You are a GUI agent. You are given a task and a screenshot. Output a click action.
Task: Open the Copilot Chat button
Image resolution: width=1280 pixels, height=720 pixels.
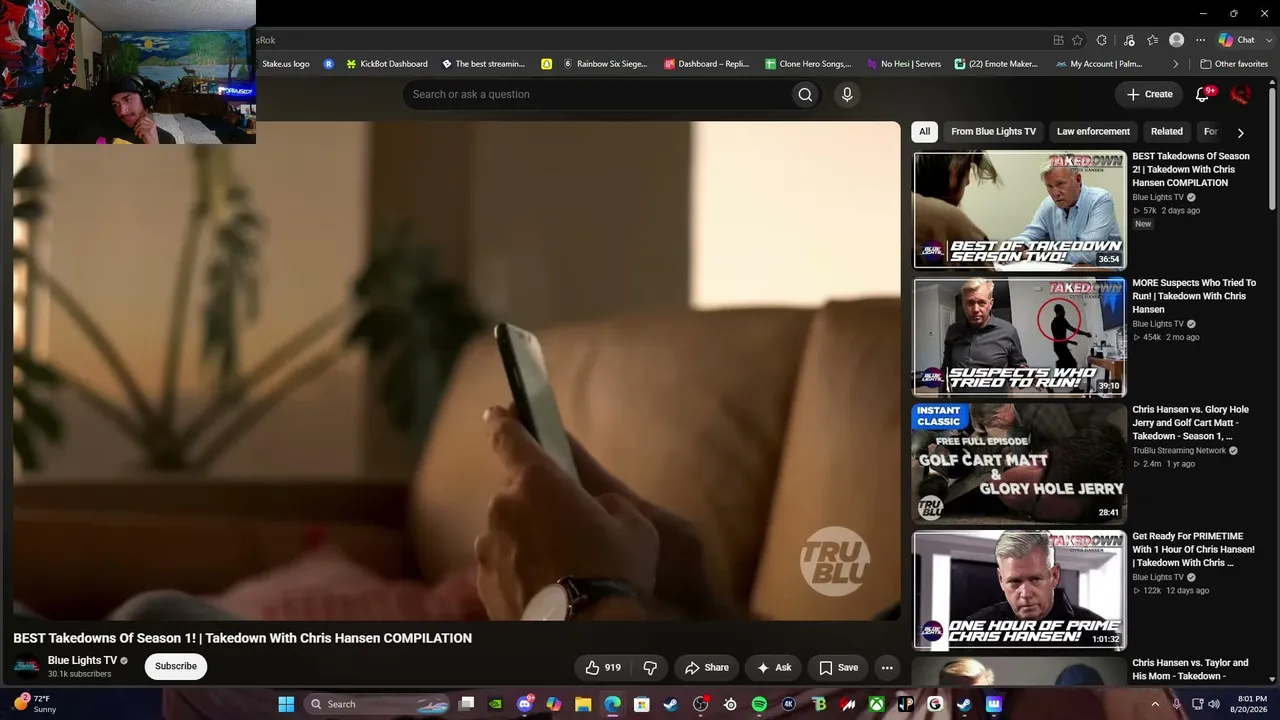click(x=1235, y=40)
